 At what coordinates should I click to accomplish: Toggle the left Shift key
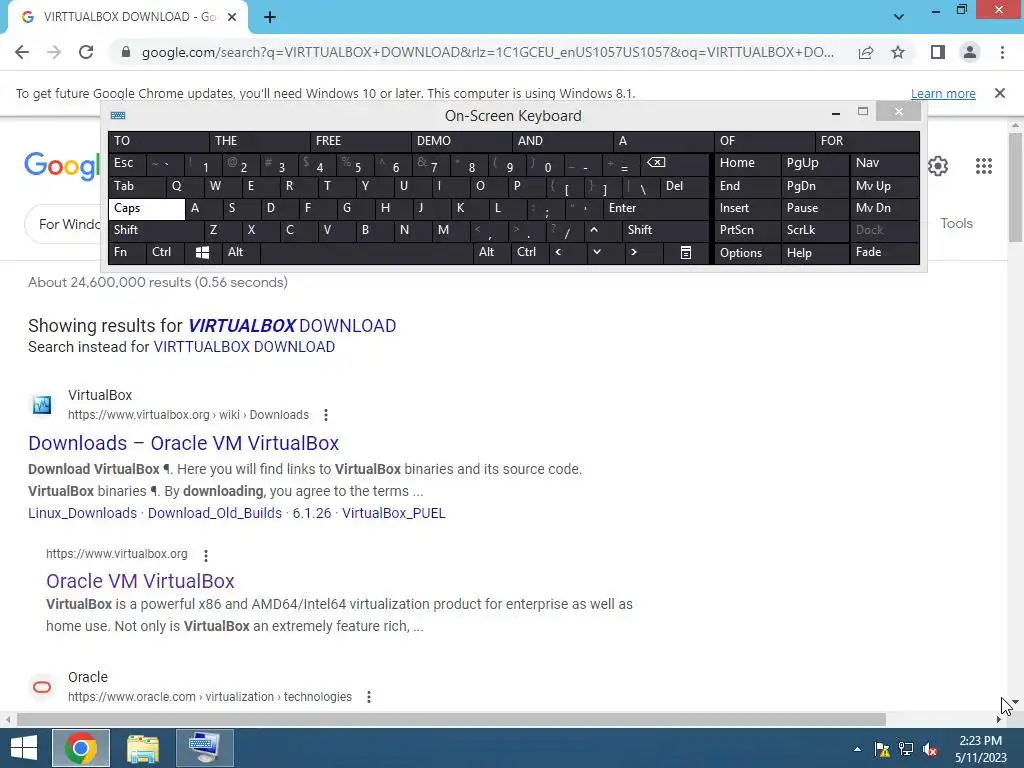coord(156,230)
